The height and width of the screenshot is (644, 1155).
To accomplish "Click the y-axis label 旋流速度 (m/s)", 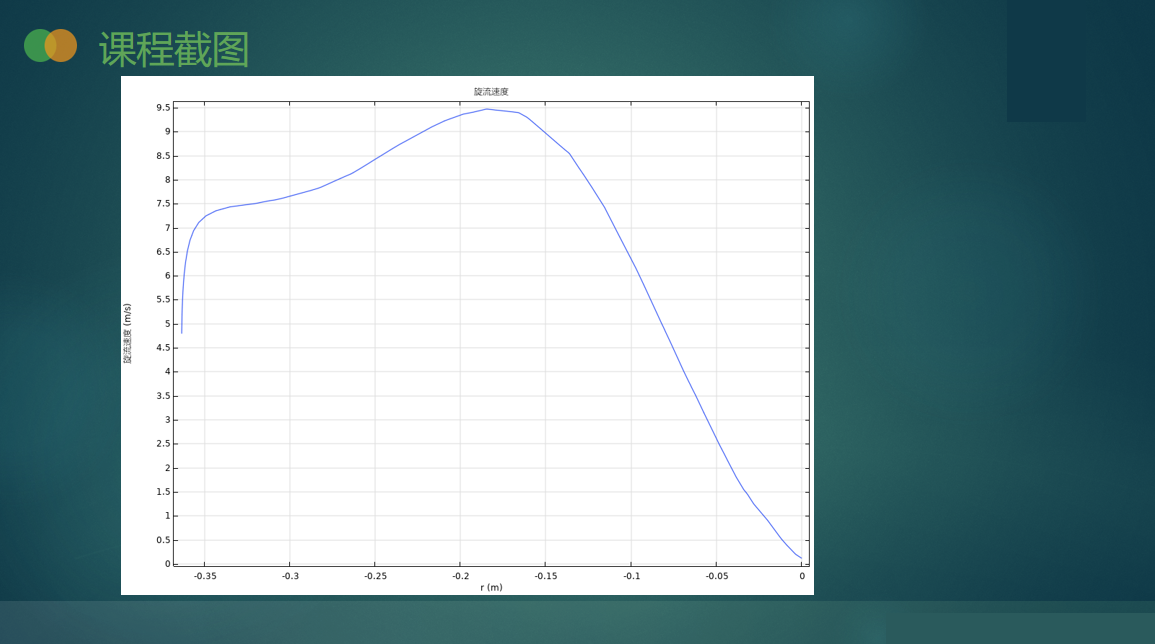I will [127, 333].
